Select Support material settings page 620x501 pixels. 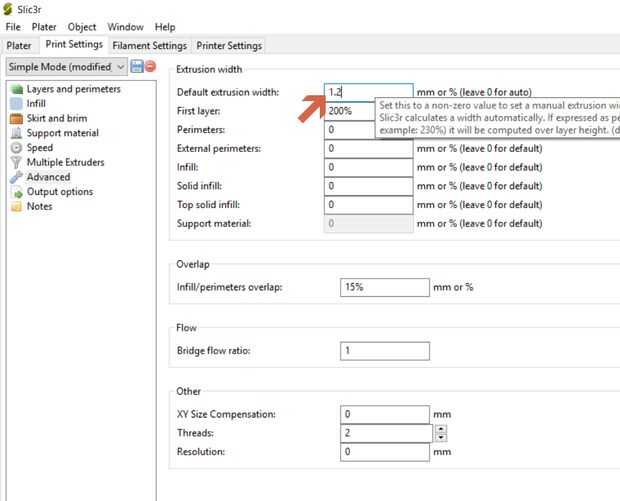(62, 133)
